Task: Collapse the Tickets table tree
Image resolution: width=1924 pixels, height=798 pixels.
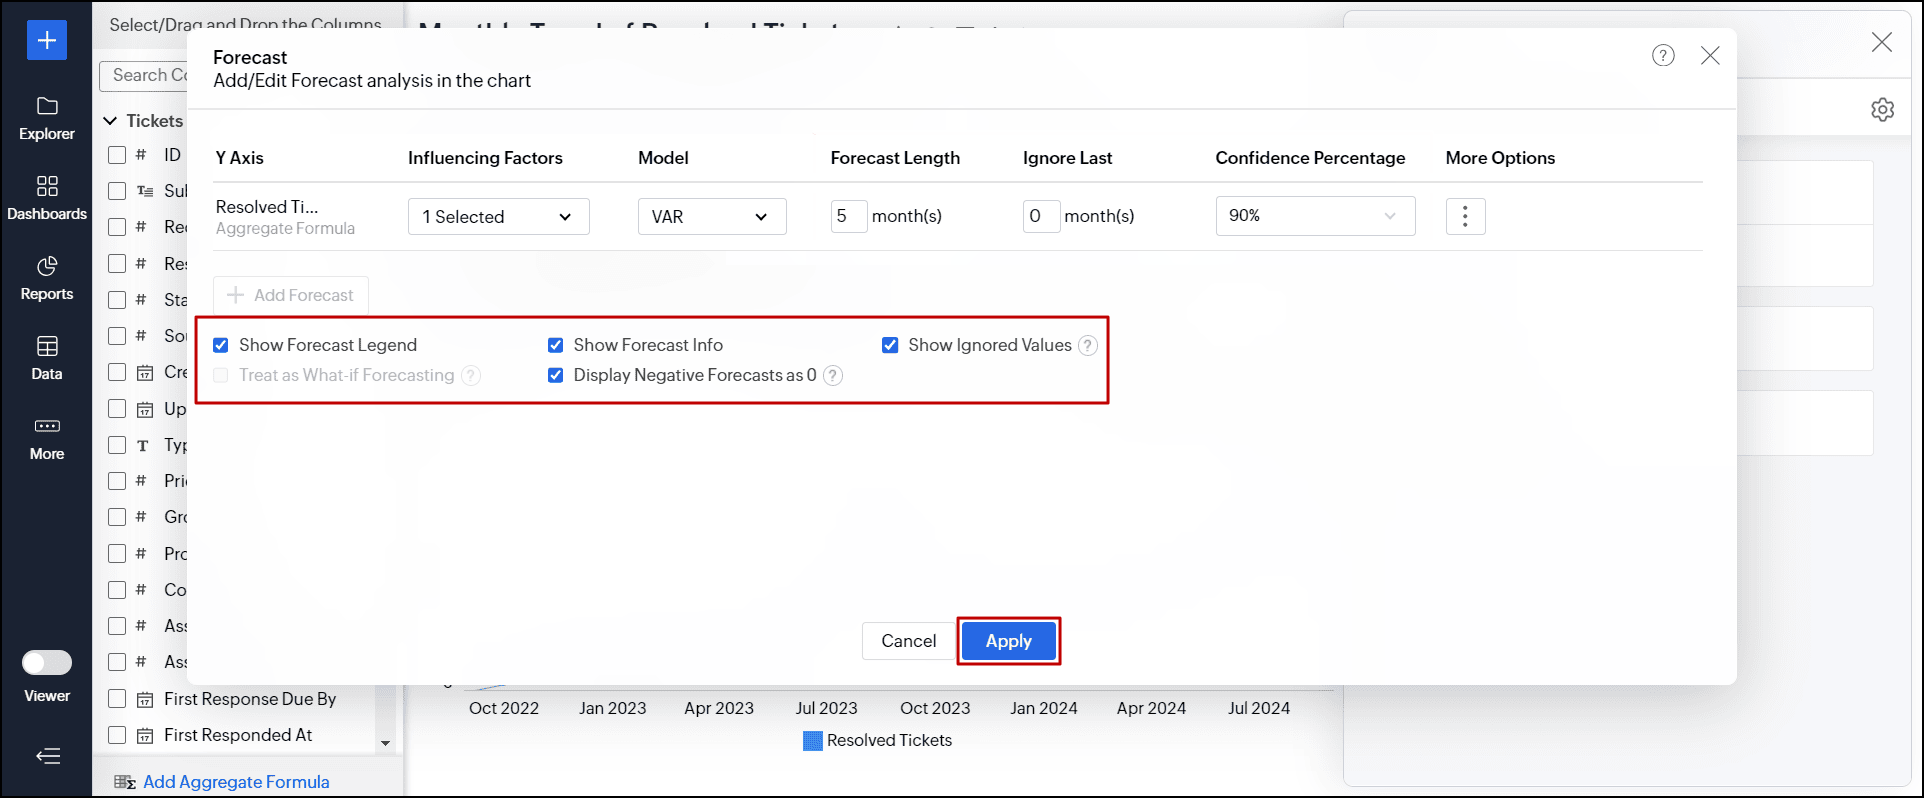Action: pyautogui.click(x=111, y=121)
